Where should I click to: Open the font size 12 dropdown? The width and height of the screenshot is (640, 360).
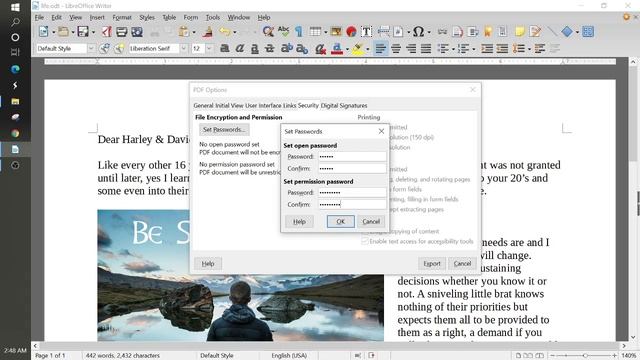click(x=209, y=49)
